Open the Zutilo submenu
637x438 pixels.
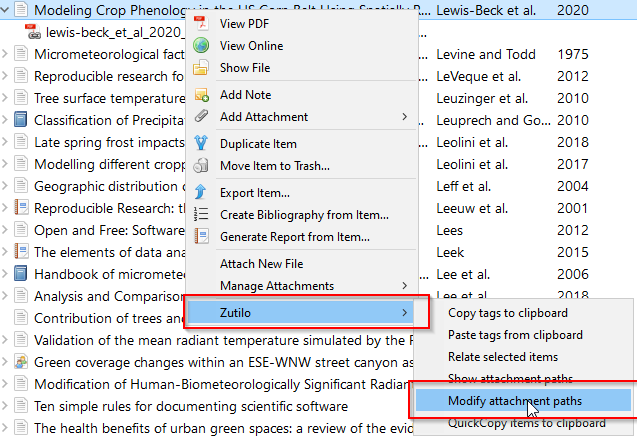click(x=311, y=313)
